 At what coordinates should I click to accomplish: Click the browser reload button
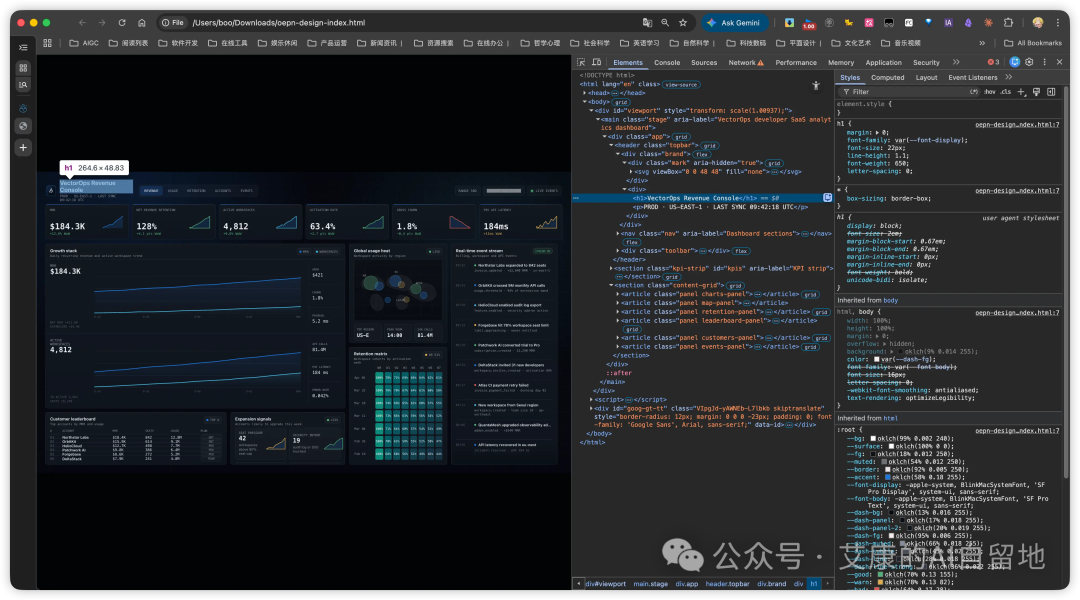[122, 23]
